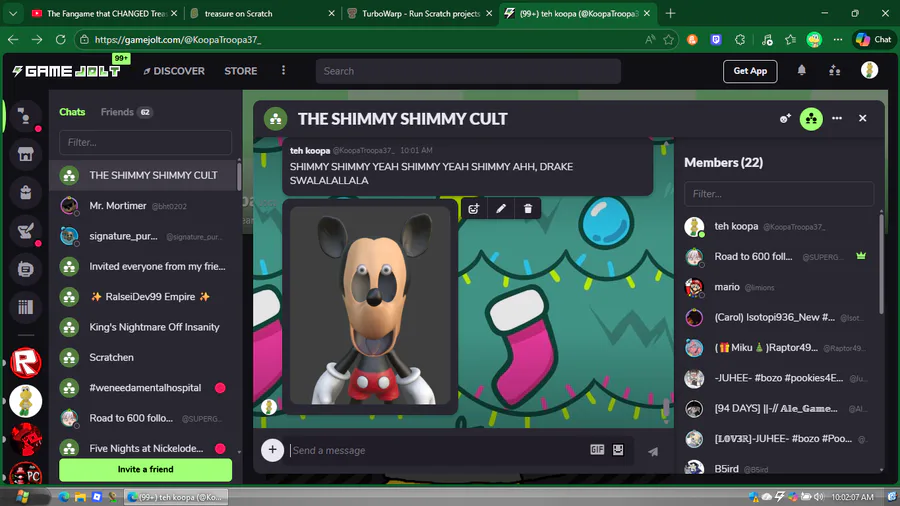Send the message with paper plane icon
900x506 pixels.
tap(653, 451)
